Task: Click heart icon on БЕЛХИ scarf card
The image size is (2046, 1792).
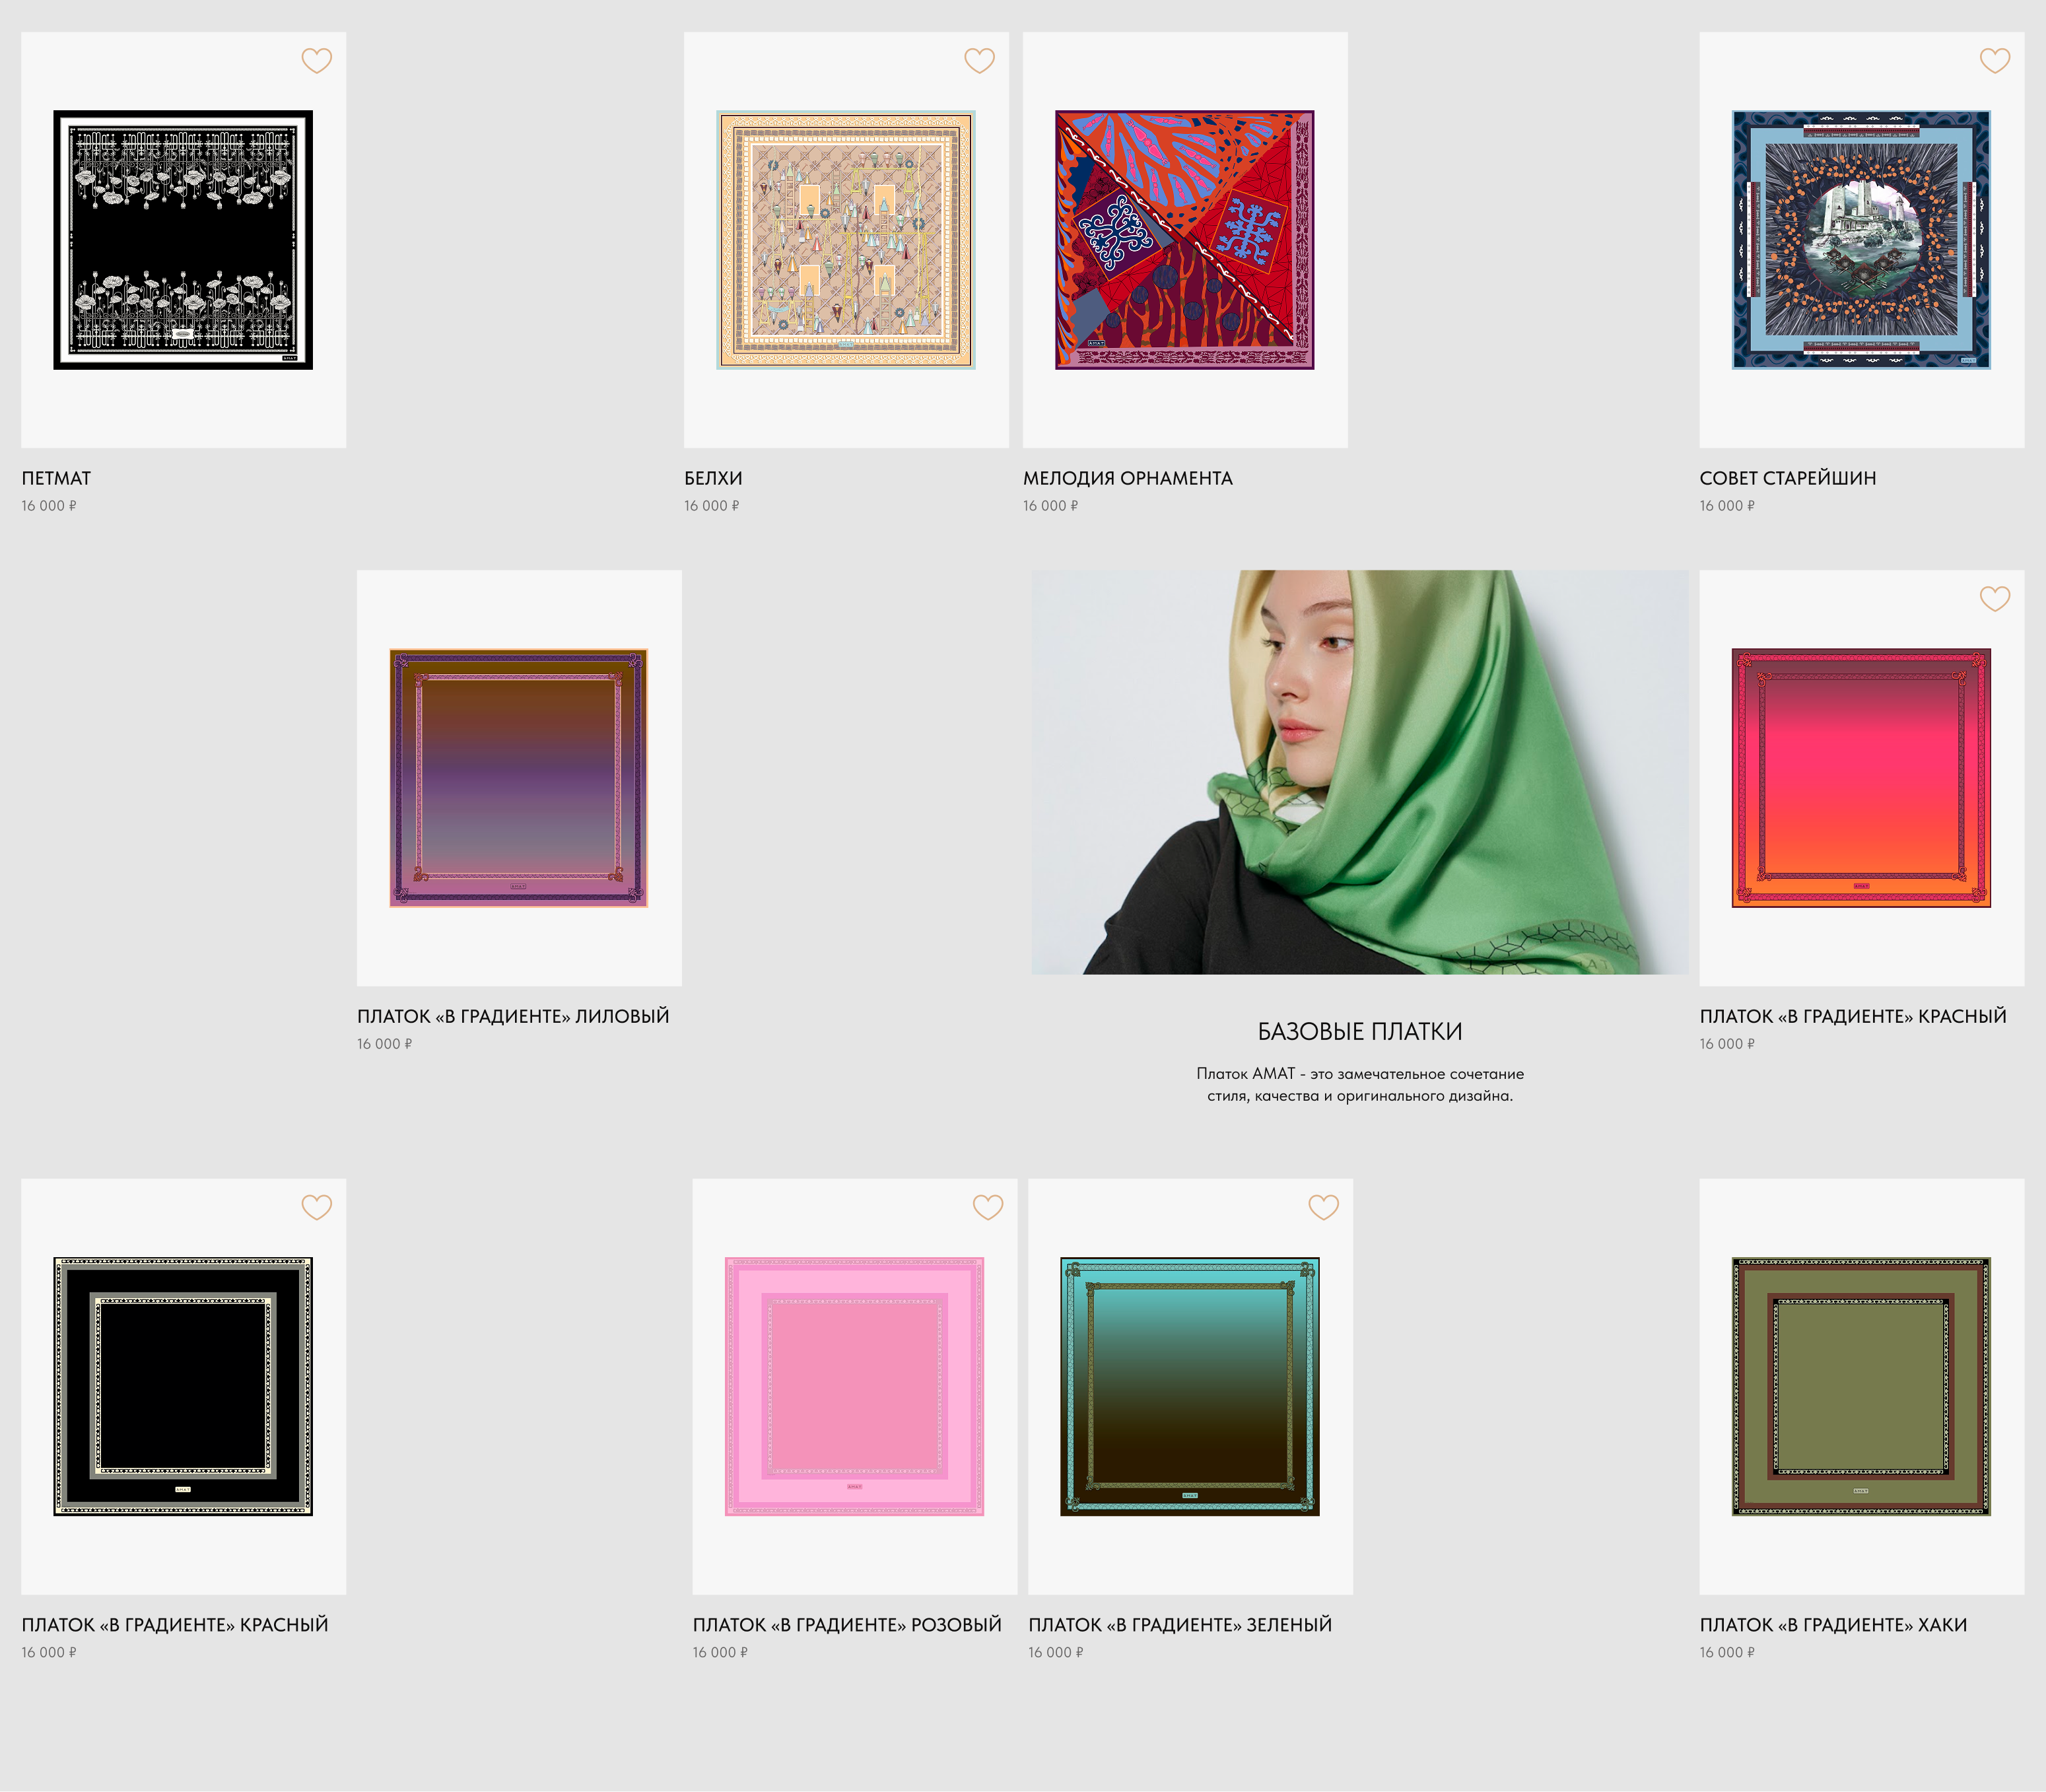Action: point(979,61)
